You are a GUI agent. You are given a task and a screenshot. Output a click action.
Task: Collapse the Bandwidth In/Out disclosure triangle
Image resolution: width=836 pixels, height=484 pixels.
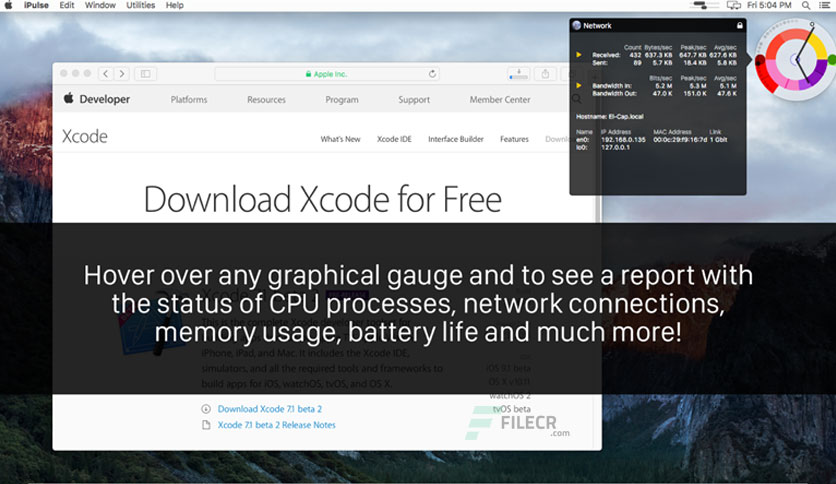tap(578, 85)
